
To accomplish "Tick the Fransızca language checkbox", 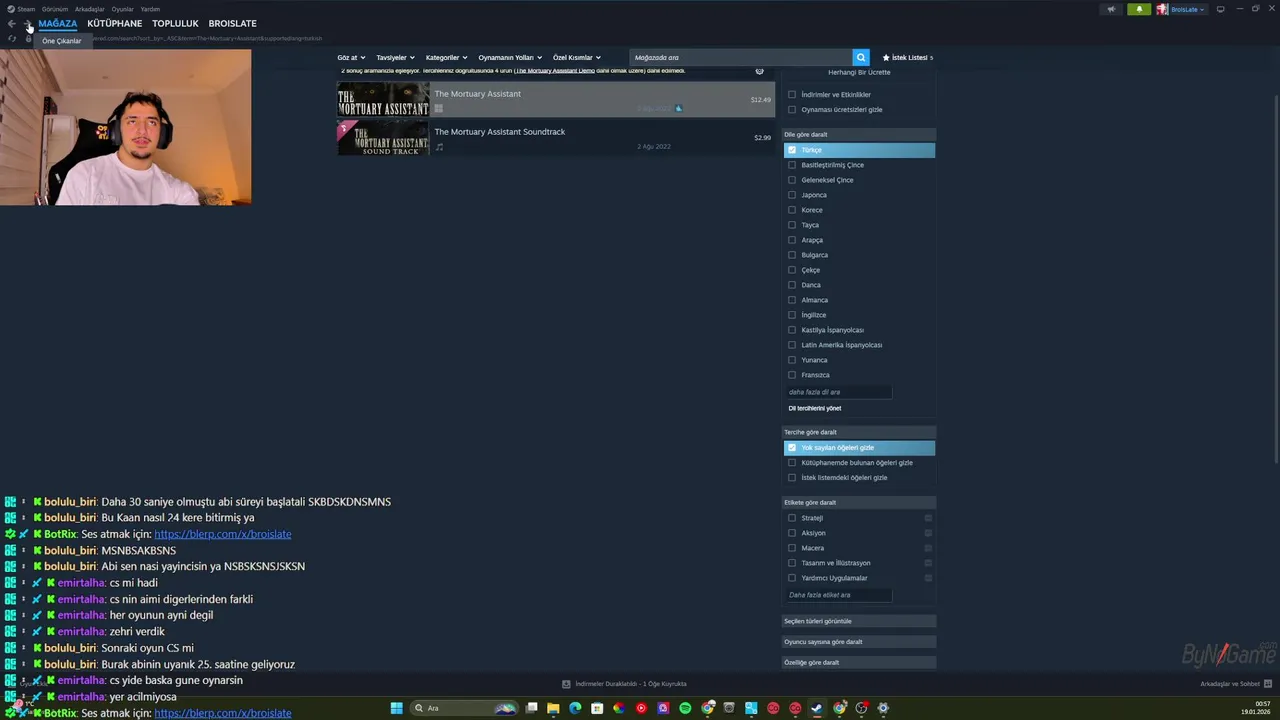I will (x=792, y=375).
